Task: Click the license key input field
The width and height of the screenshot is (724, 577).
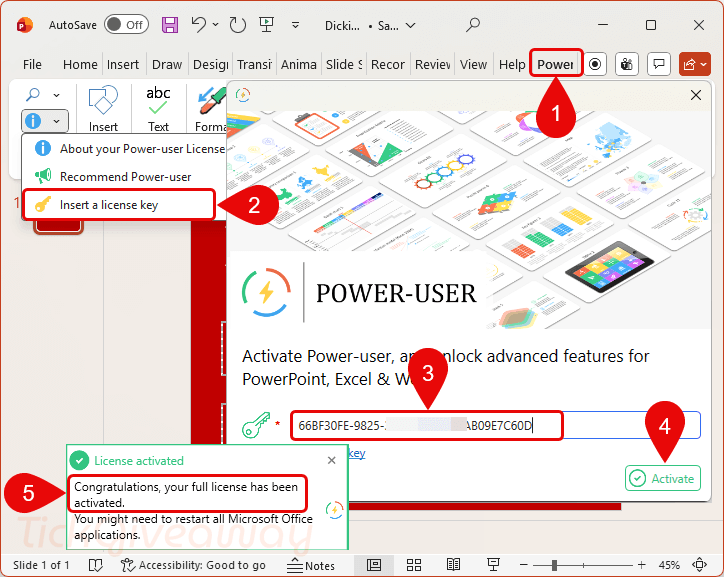Action: pos(495,425)
